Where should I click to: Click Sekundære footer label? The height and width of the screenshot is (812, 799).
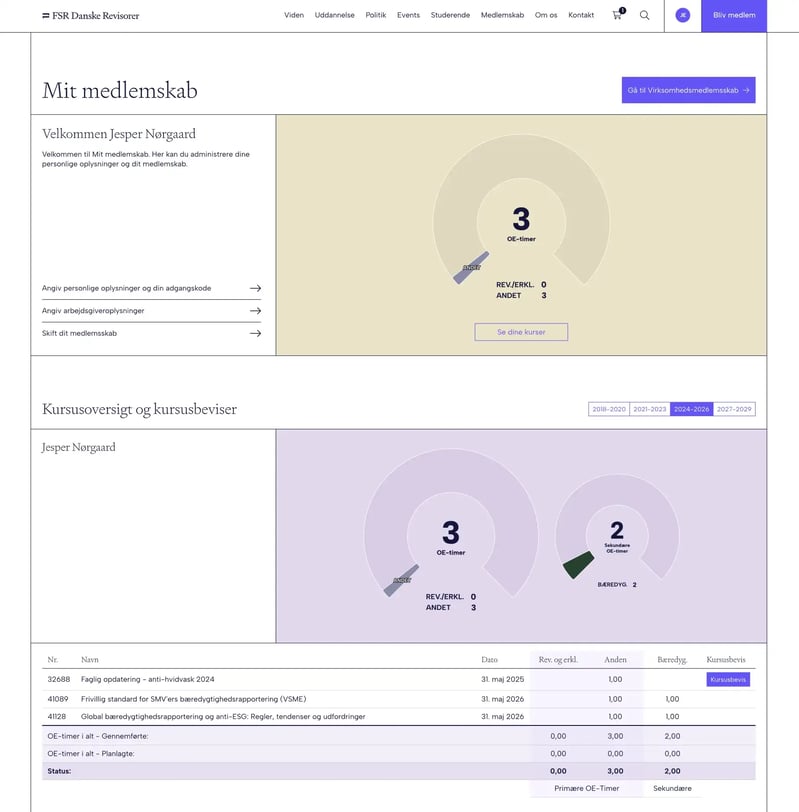(x=672, y=788)
